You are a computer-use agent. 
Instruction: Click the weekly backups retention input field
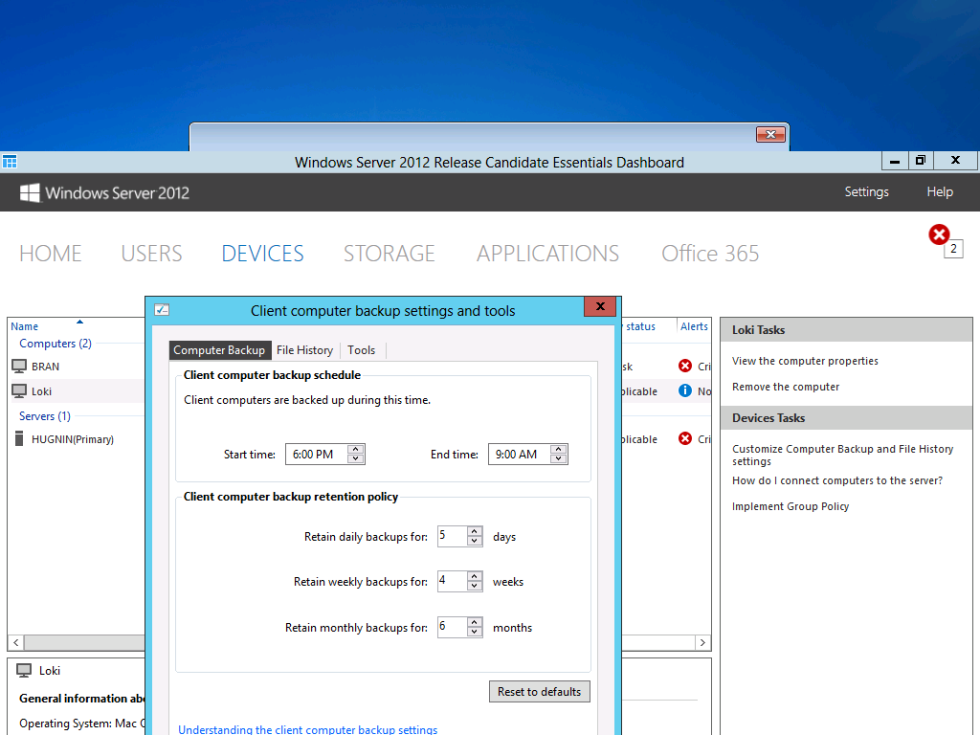click(453, 581)
